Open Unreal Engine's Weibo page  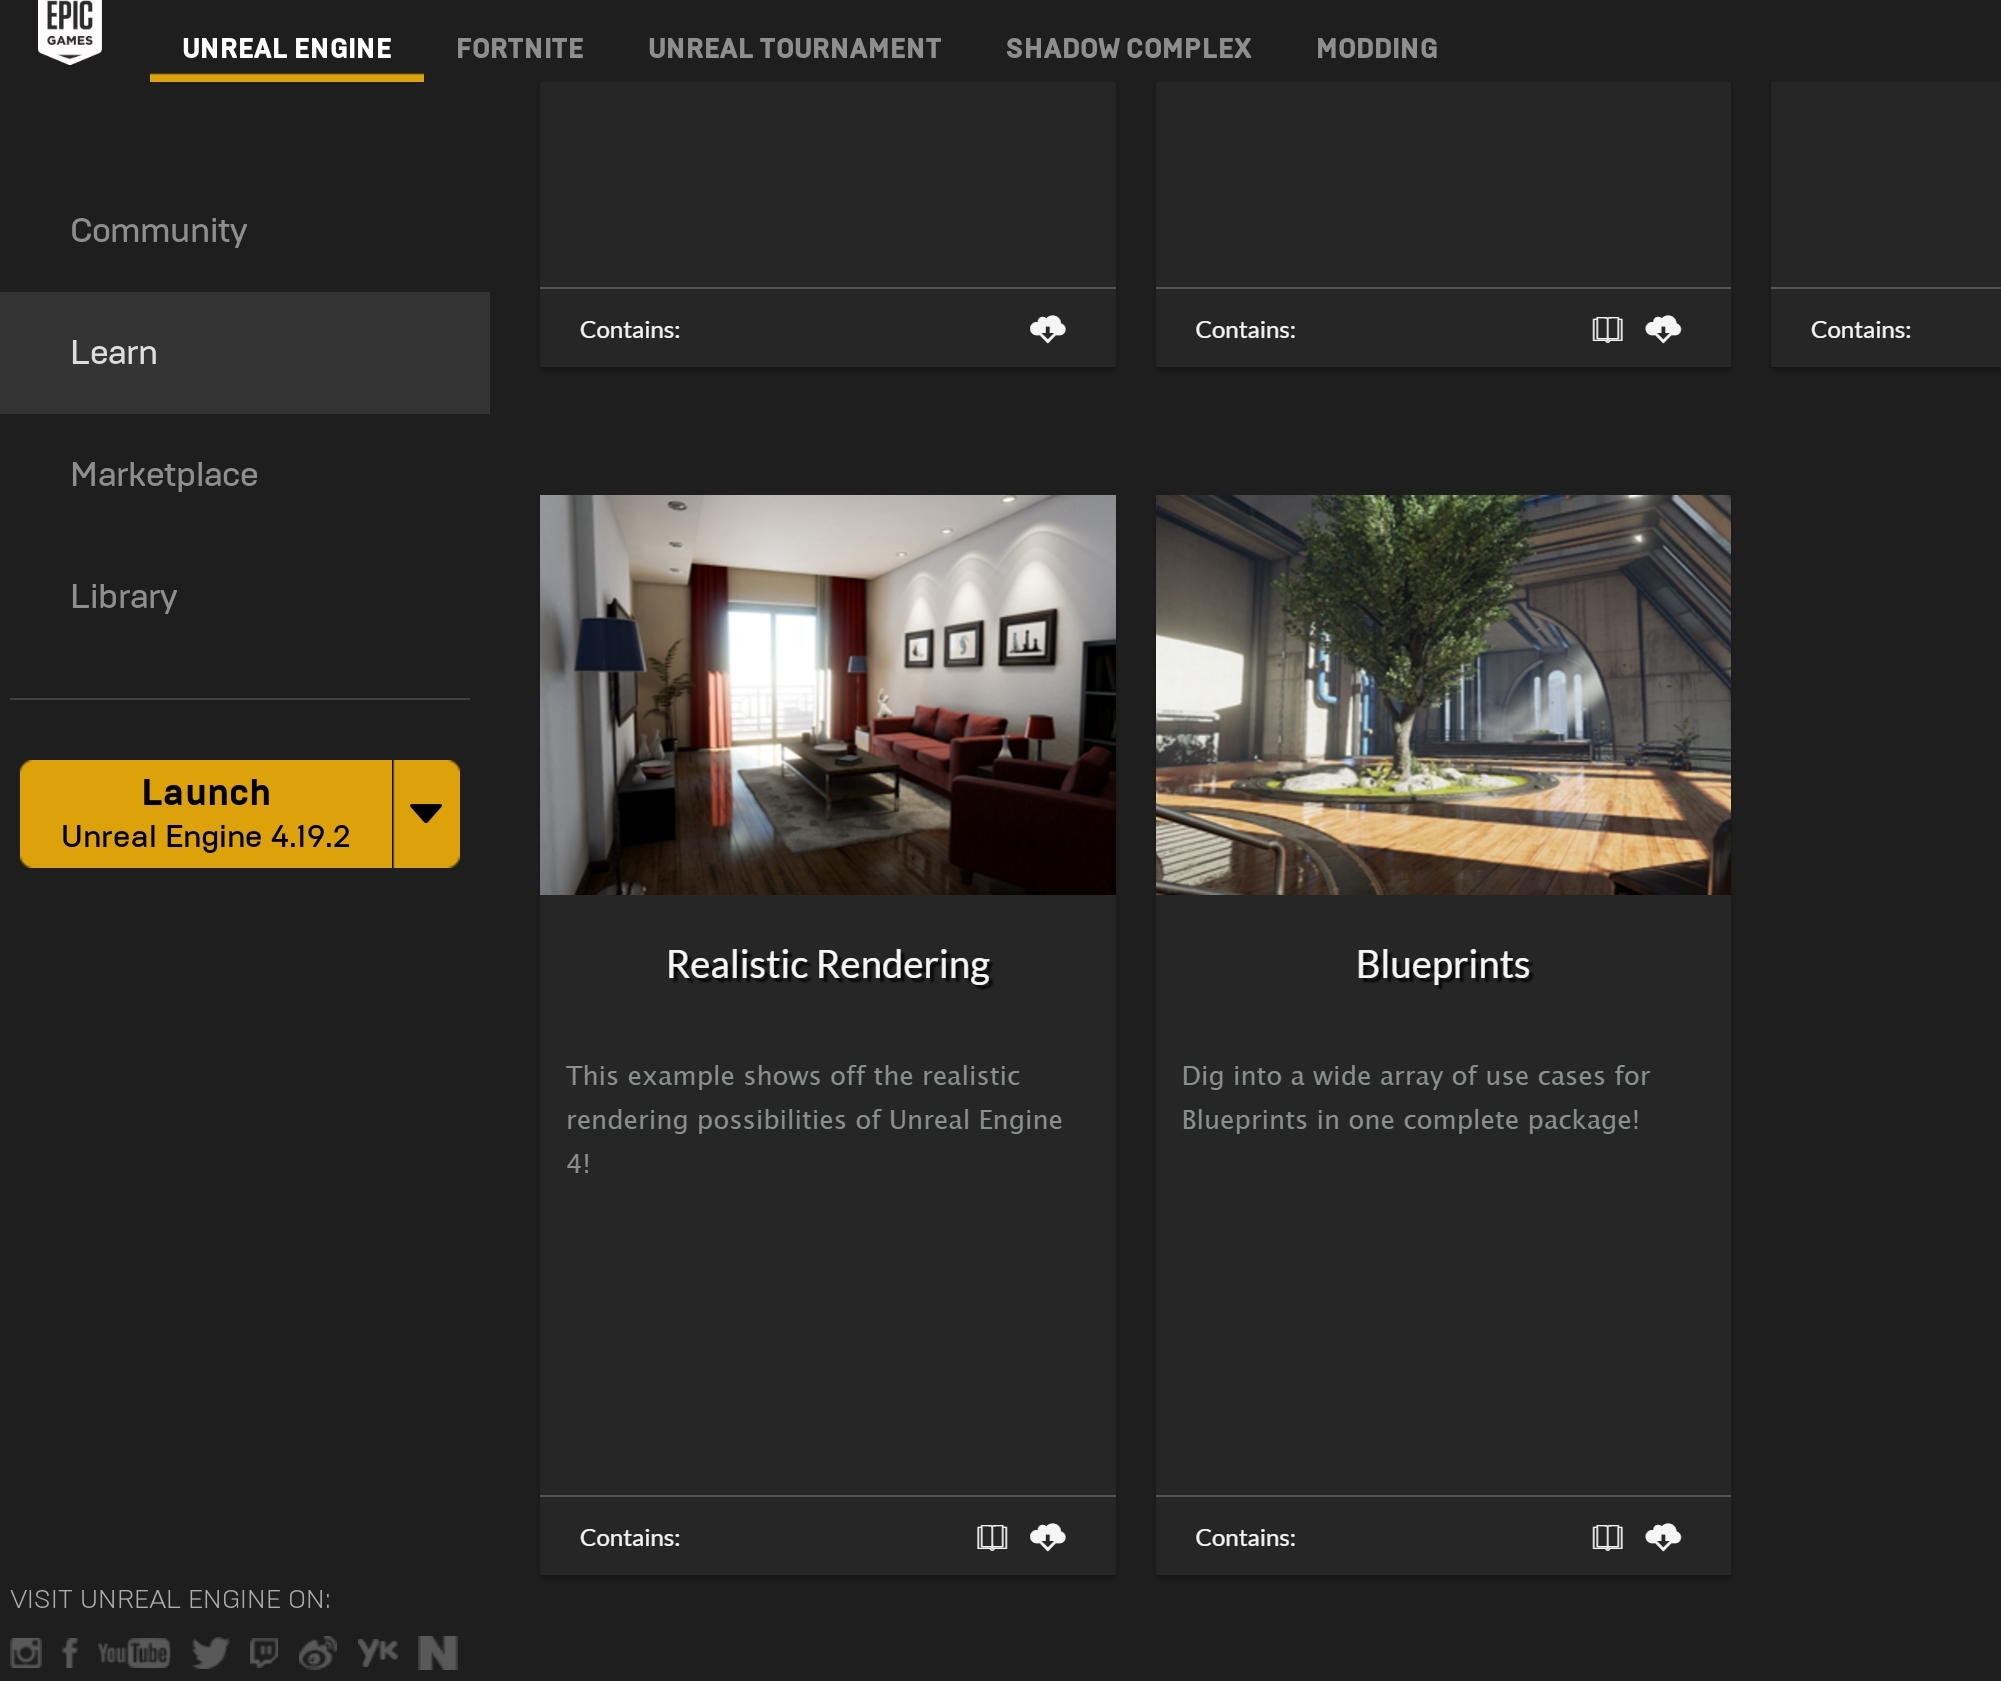(317, 1652)
